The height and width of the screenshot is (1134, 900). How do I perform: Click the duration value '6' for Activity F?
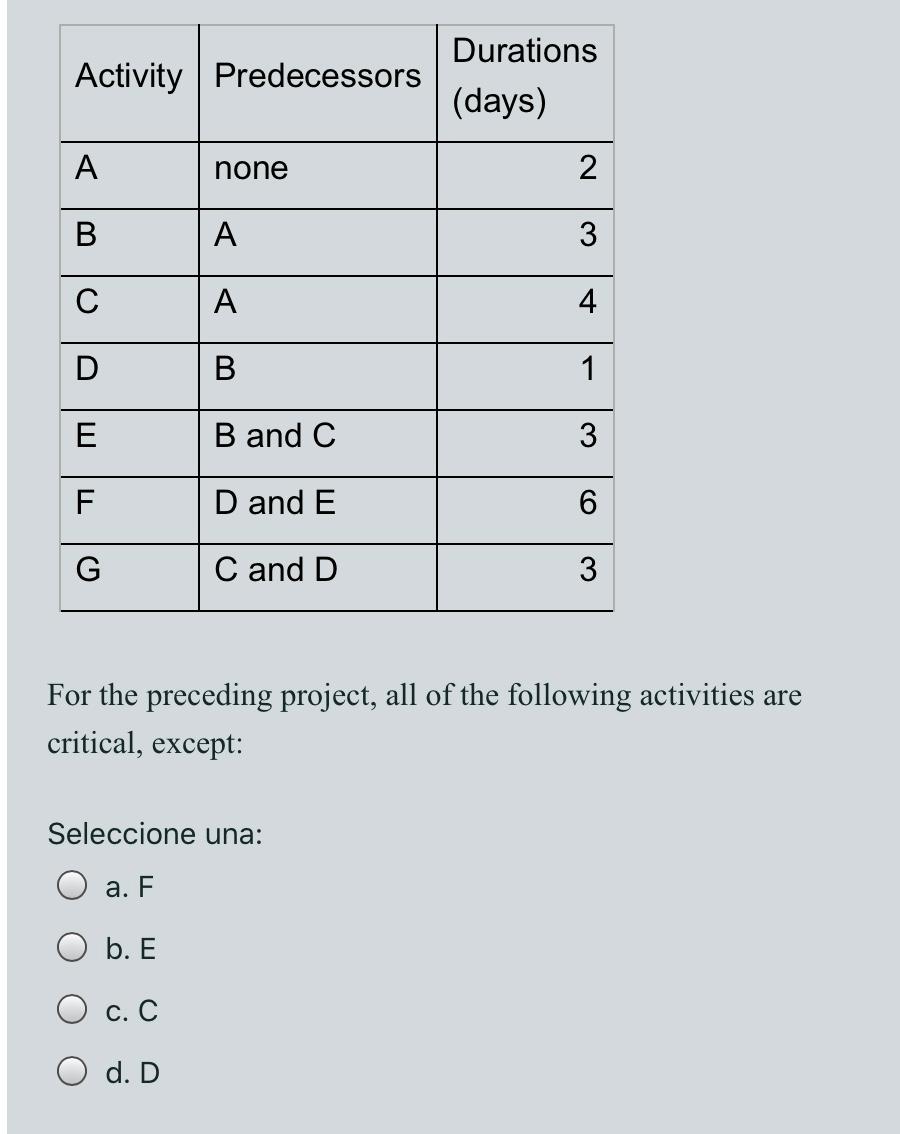589,503
